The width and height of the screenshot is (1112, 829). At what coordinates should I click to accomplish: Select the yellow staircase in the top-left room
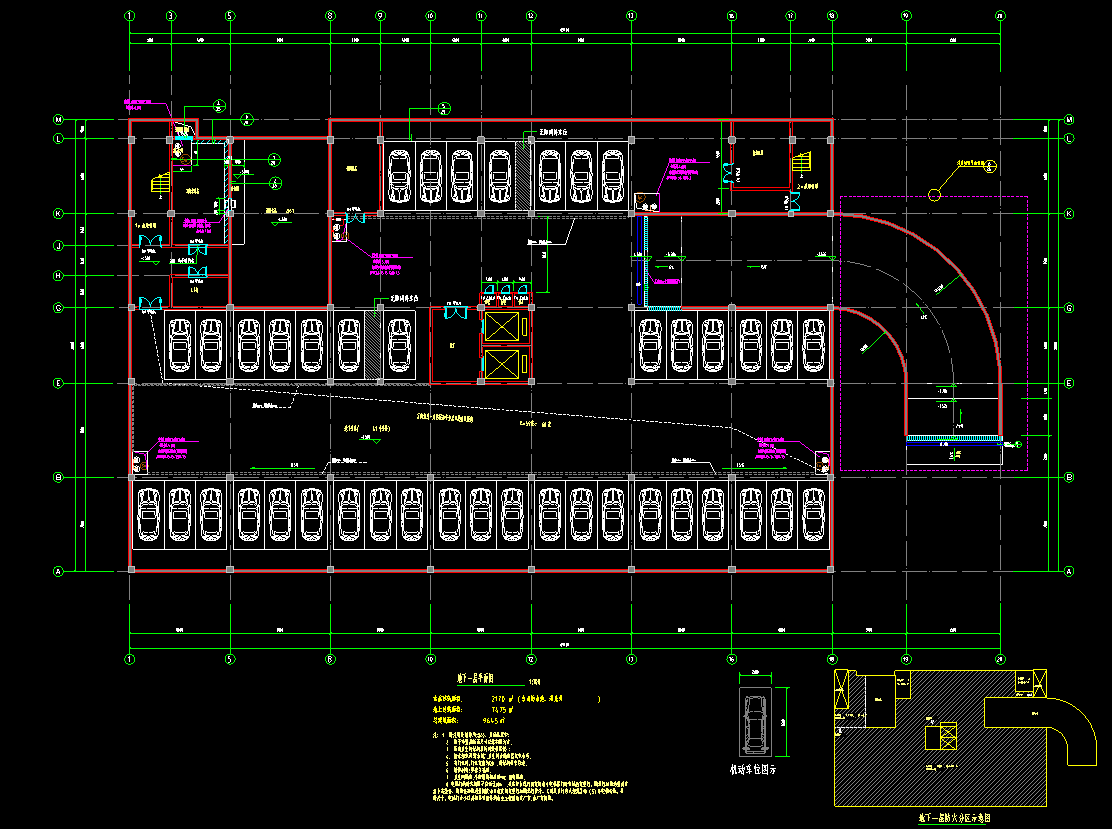(160, 184)
